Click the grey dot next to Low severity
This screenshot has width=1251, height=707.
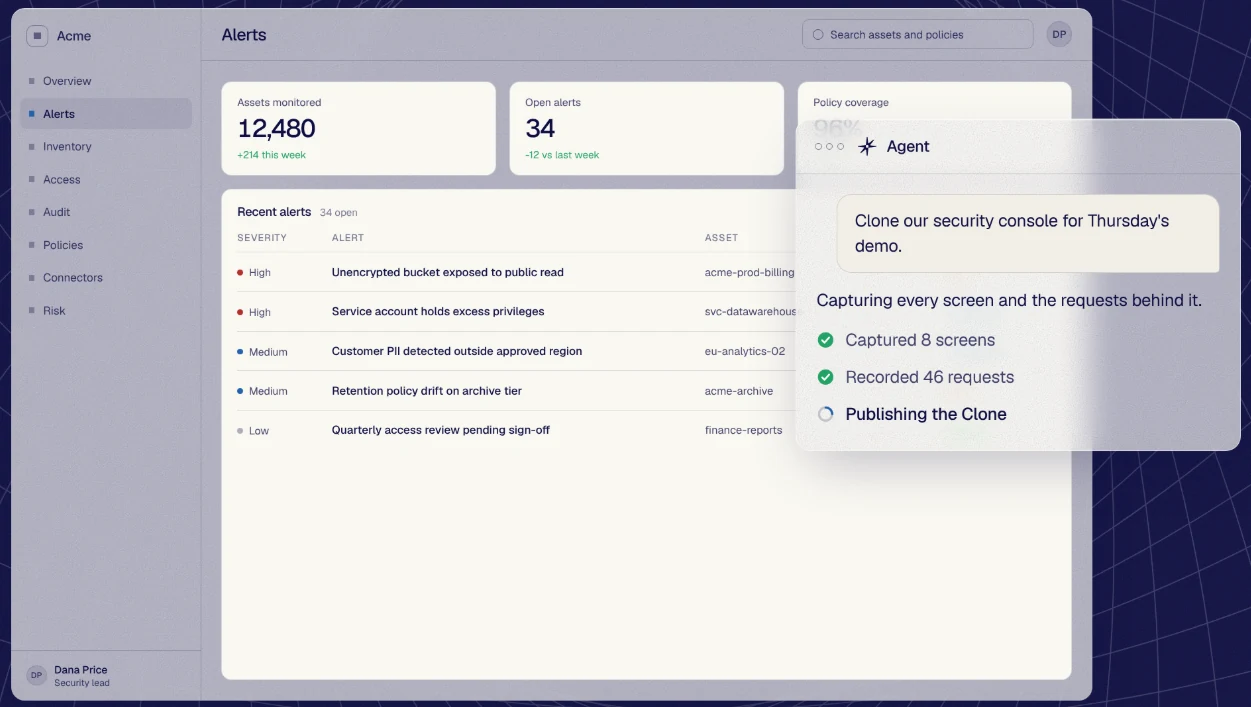pyautogui.click(x=240, y=431)
